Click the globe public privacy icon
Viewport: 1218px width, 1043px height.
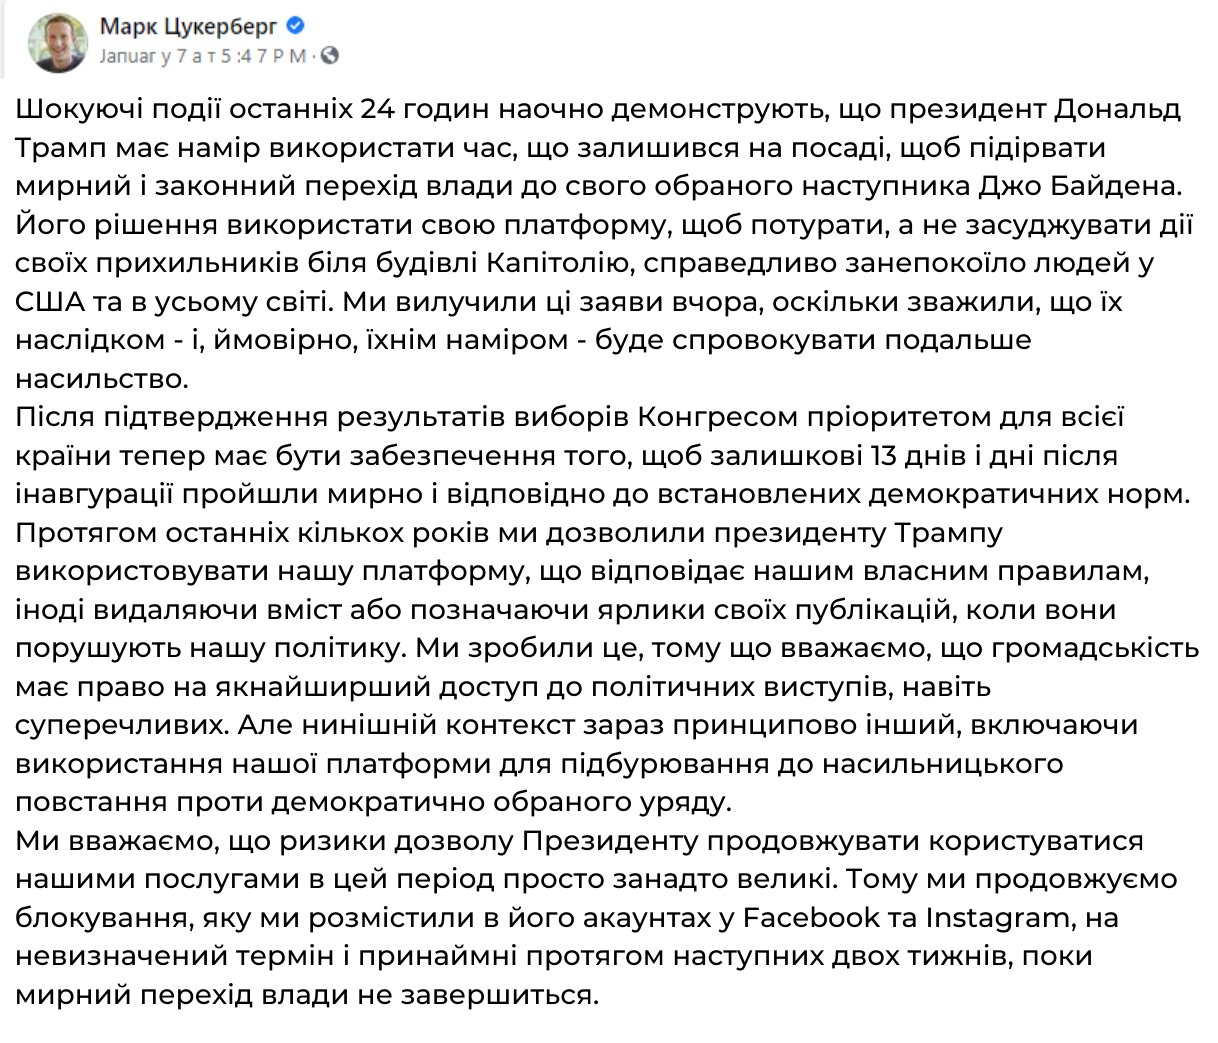(328, 56)
